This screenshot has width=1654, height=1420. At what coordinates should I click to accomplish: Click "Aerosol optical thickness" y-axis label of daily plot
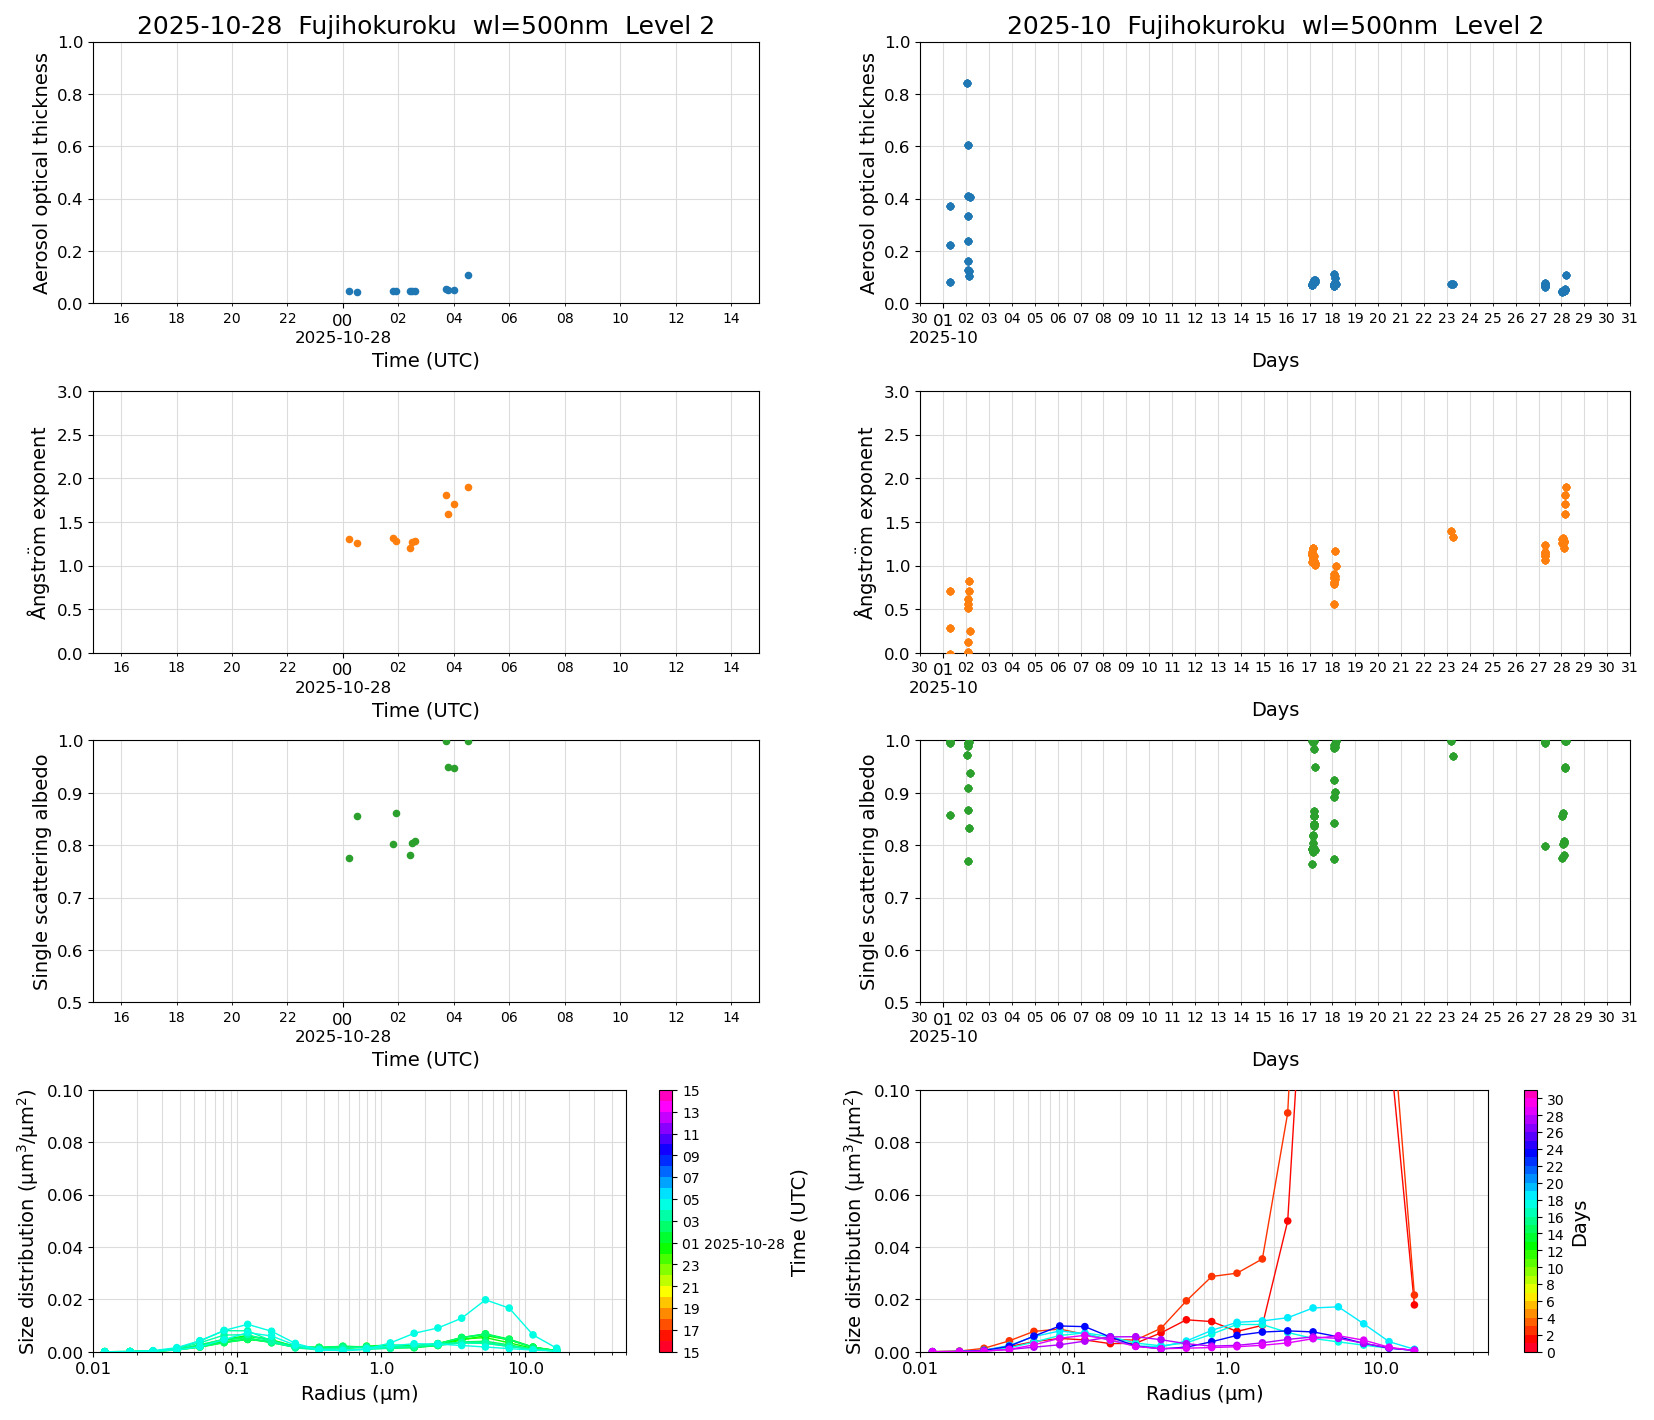point(41,173)
